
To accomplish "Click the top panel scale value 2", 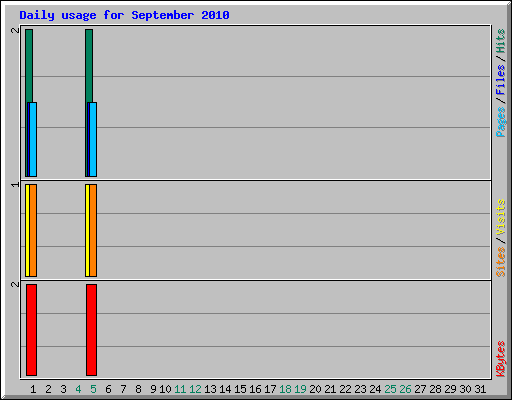I will click(15, 31).
